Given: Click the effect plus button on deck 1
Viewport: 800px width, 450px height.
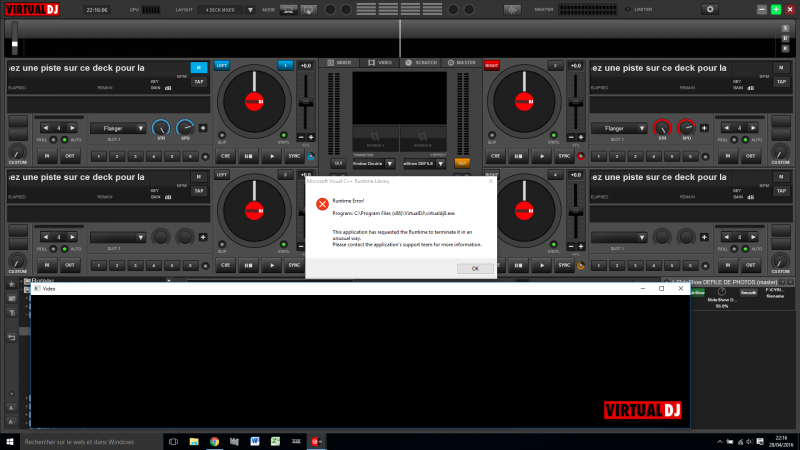Looking at the screenshot, I should tap(203, 128).
